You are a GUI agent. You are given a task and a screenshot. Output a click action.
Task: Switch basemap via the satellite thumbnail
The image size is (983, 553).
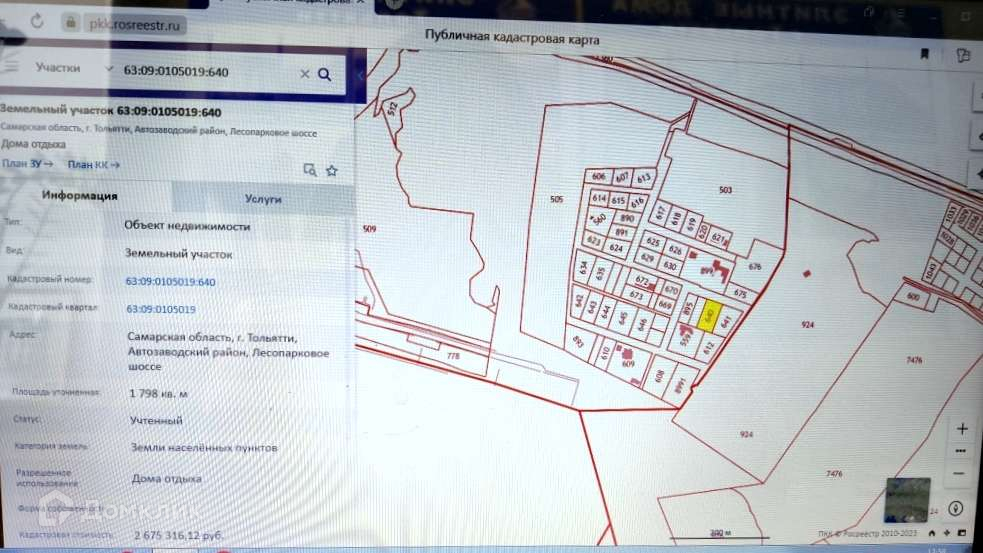click(907, 500)
